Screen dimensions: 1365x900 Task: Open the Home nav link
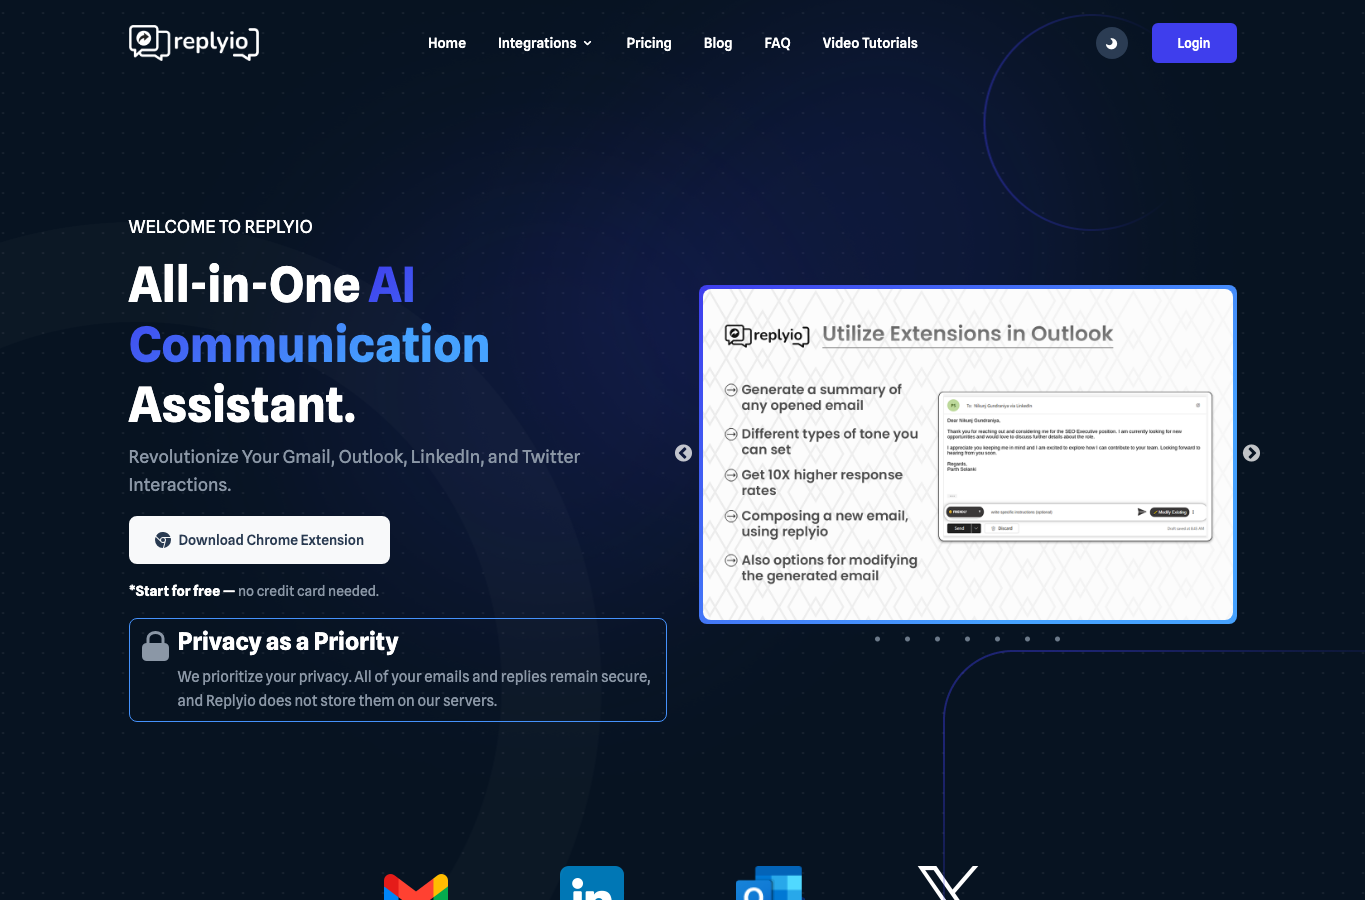[x=447, y=43]
